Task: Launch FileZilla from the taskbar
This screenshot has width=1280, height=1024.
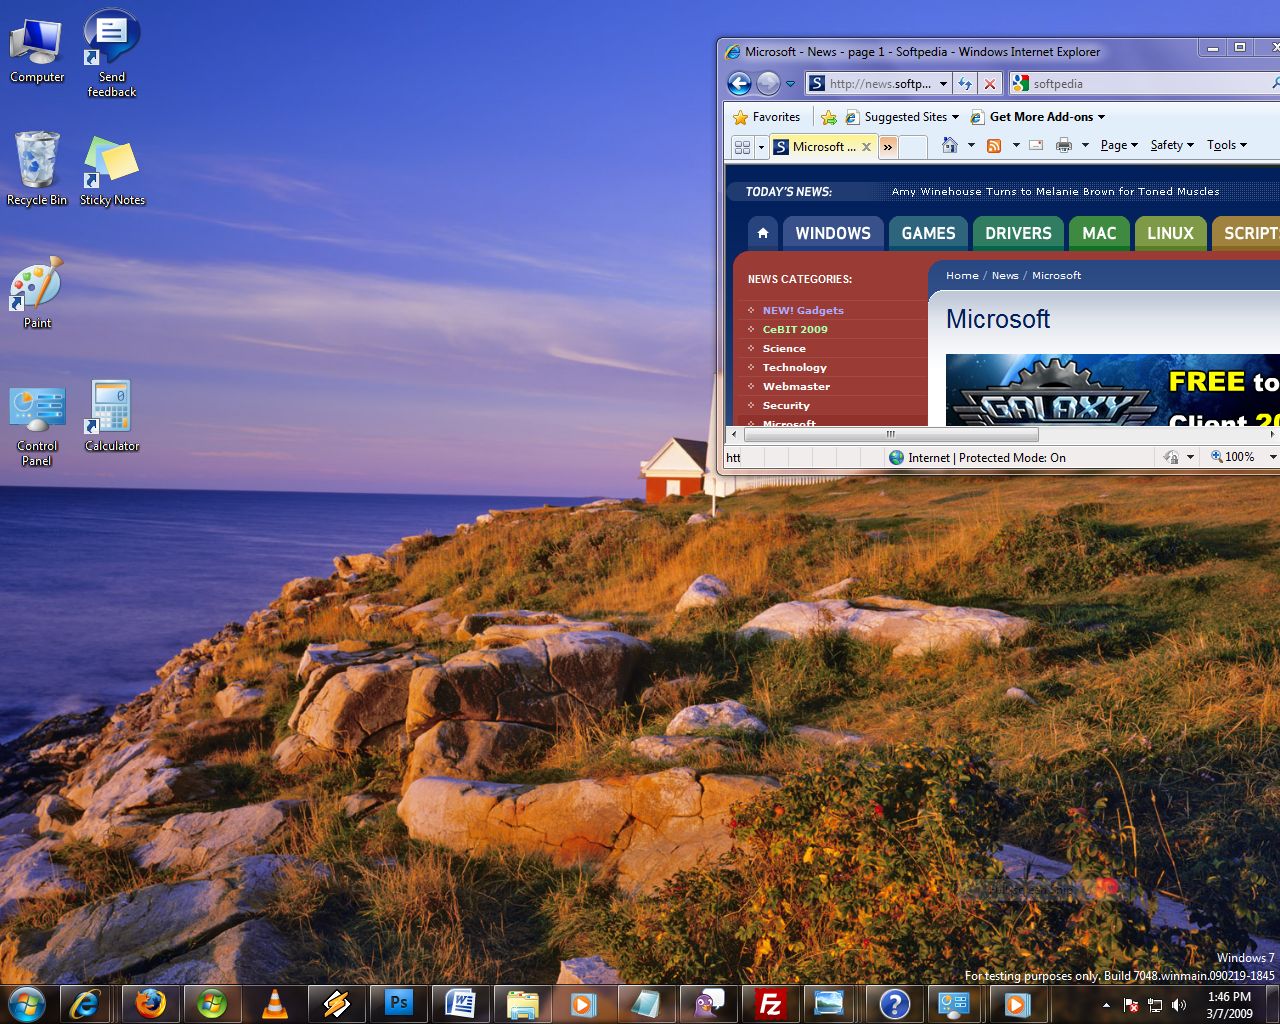Action: 770,1003
